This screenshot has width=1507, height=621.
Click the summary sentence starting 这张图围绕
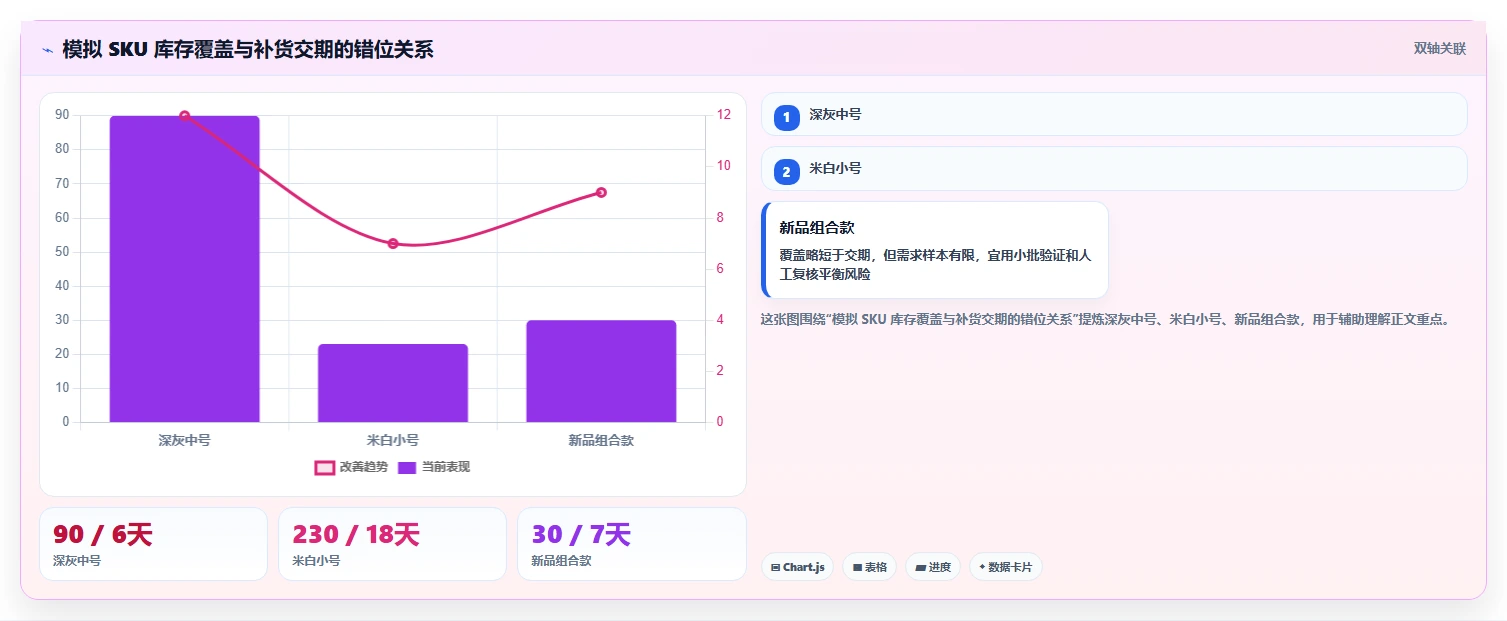click(x=1105, y=320)
